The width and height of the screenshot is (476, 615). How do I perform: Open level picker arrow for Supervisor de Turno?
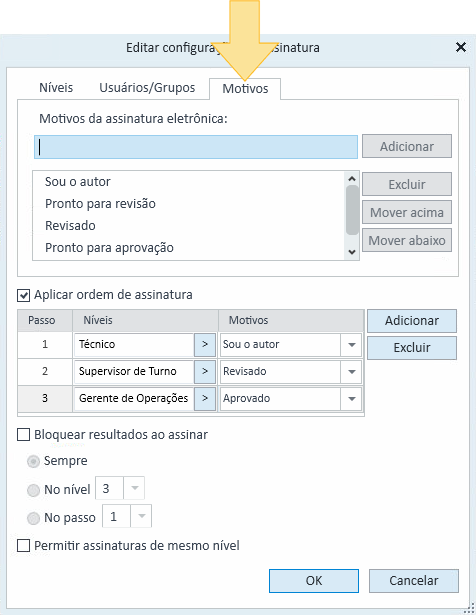point(205,371)
